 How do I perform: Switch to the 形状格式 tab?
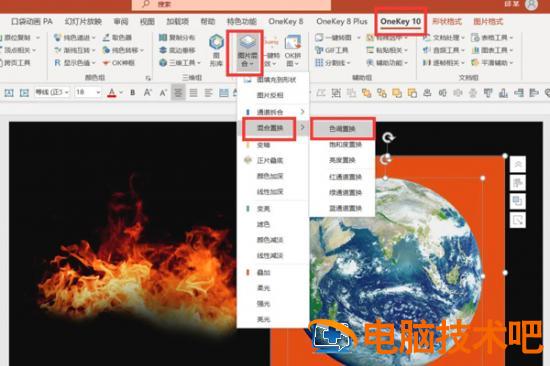(x=447, y=21)
